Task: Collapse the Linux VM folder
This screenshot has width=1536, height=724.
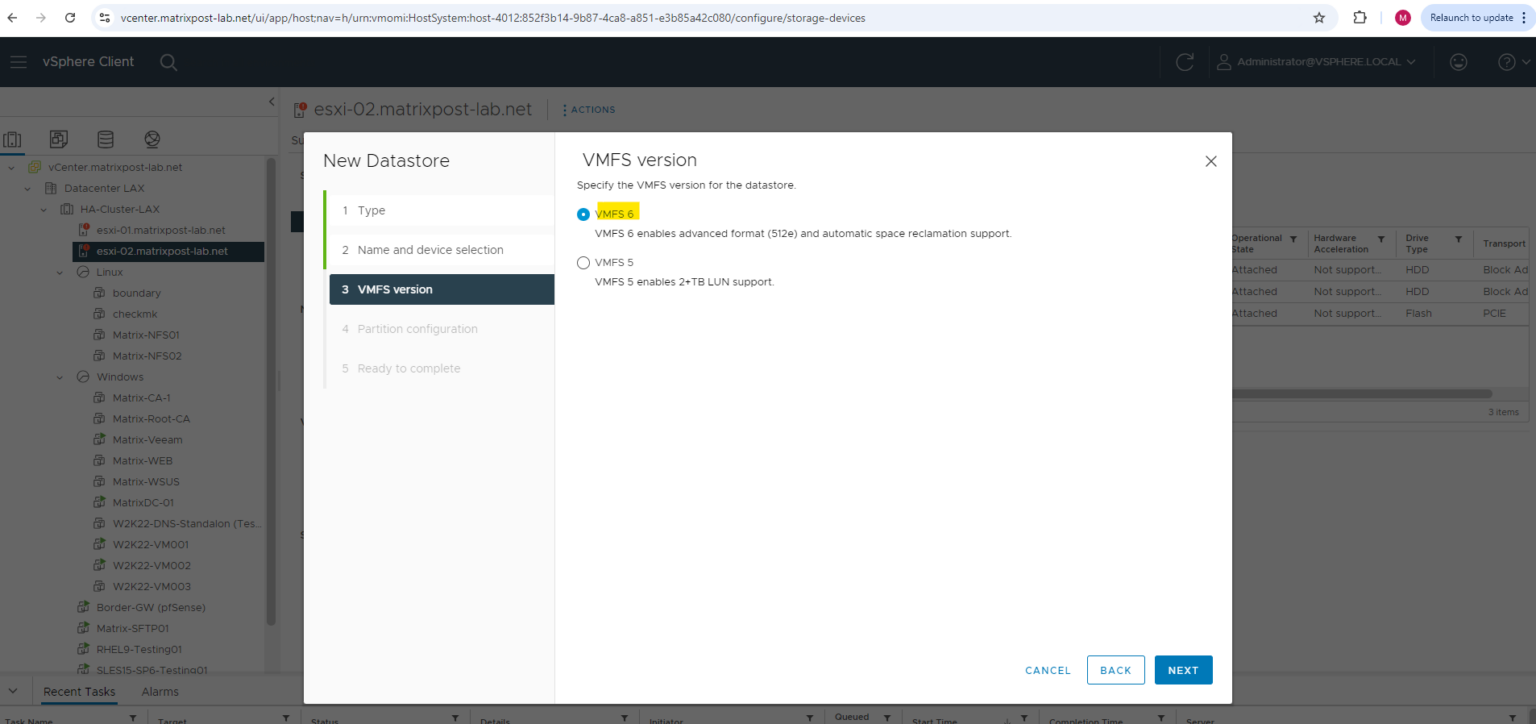Action: pyautogui.click(x=58, y=271)
